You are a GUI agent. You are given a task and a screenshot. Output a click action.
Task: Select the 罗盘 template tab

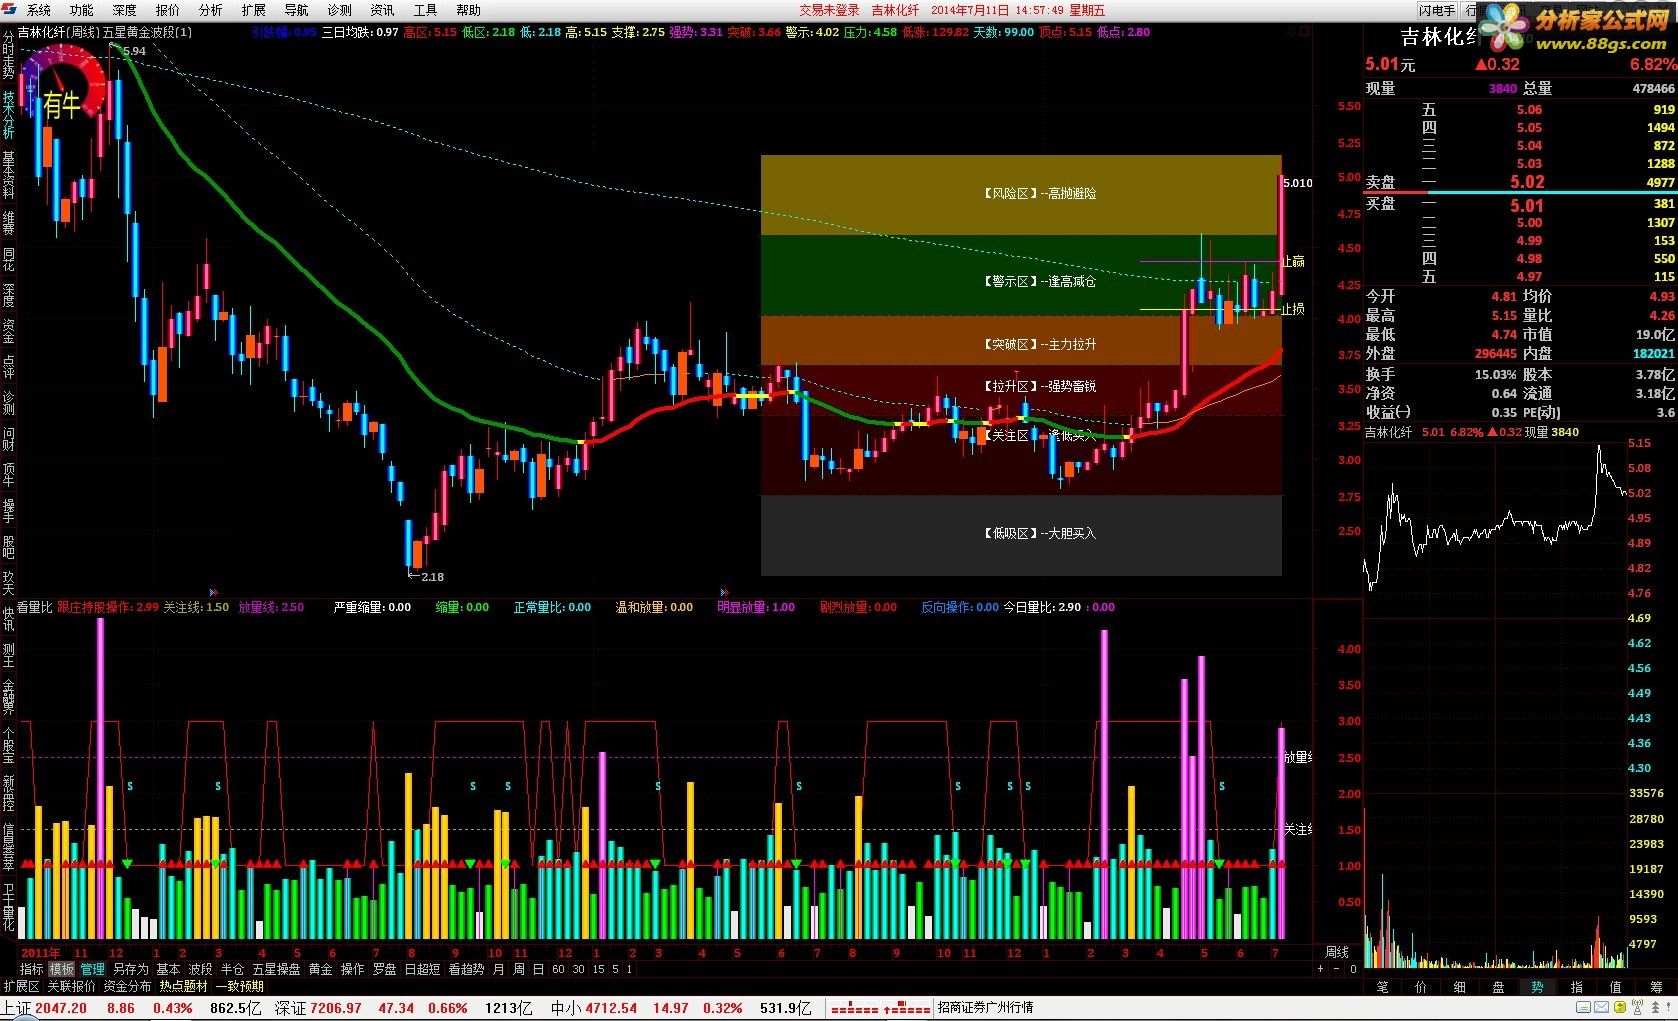coord(384,969)
